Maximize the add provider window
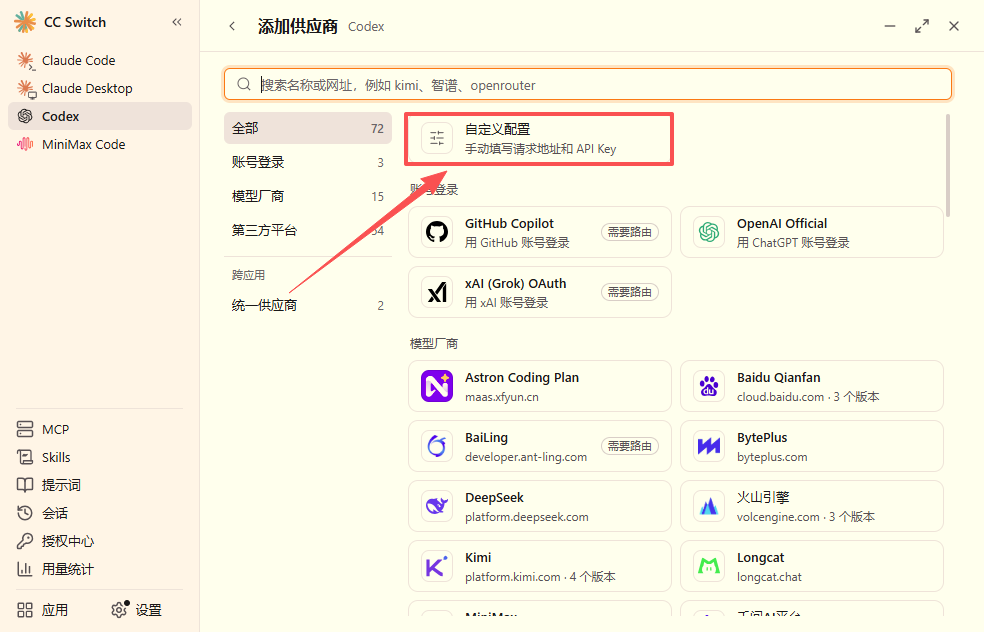Viewport: 984px width, 632px height. point(922,26)
